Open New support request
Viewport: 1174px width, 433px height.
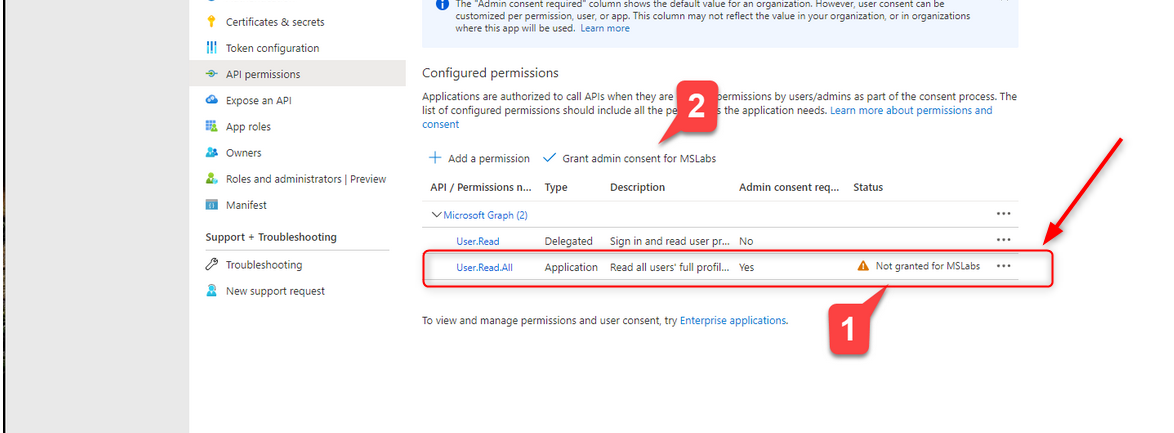[276, 291]
